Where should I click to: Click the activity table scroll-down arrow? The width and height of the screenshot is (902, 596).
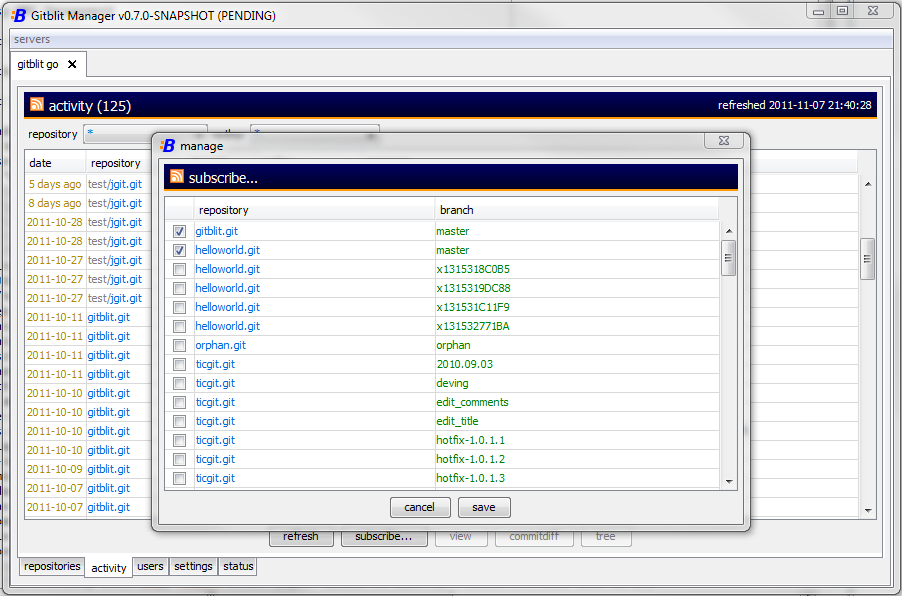867,510
